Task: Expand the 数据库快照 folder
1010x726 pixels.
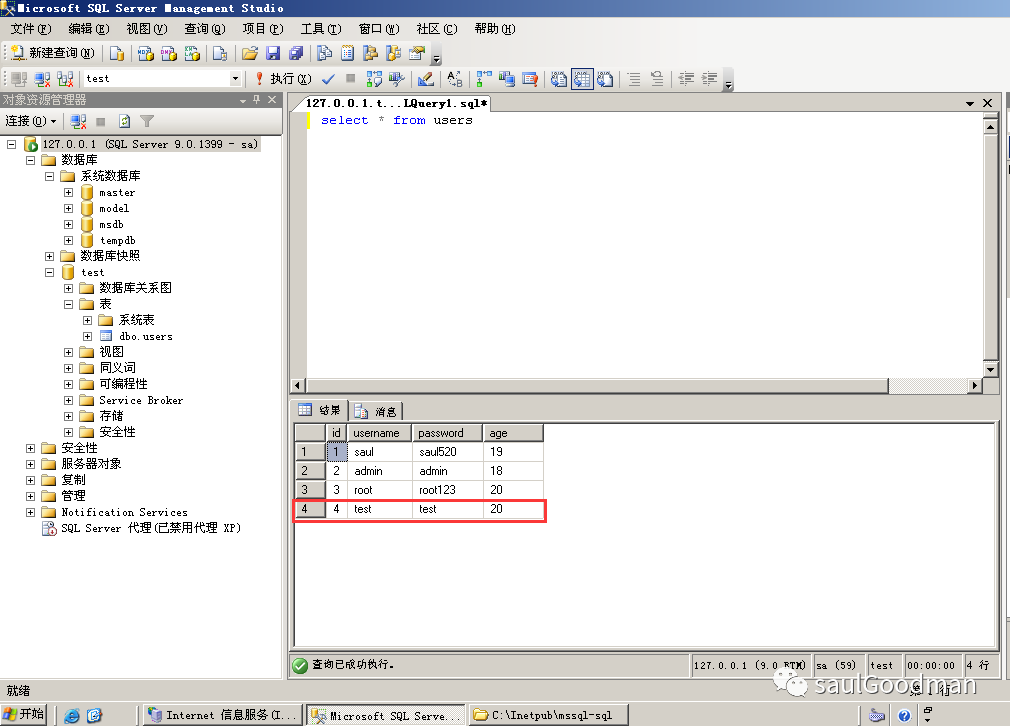Action: pyautogui.click(x=50, y=256)
